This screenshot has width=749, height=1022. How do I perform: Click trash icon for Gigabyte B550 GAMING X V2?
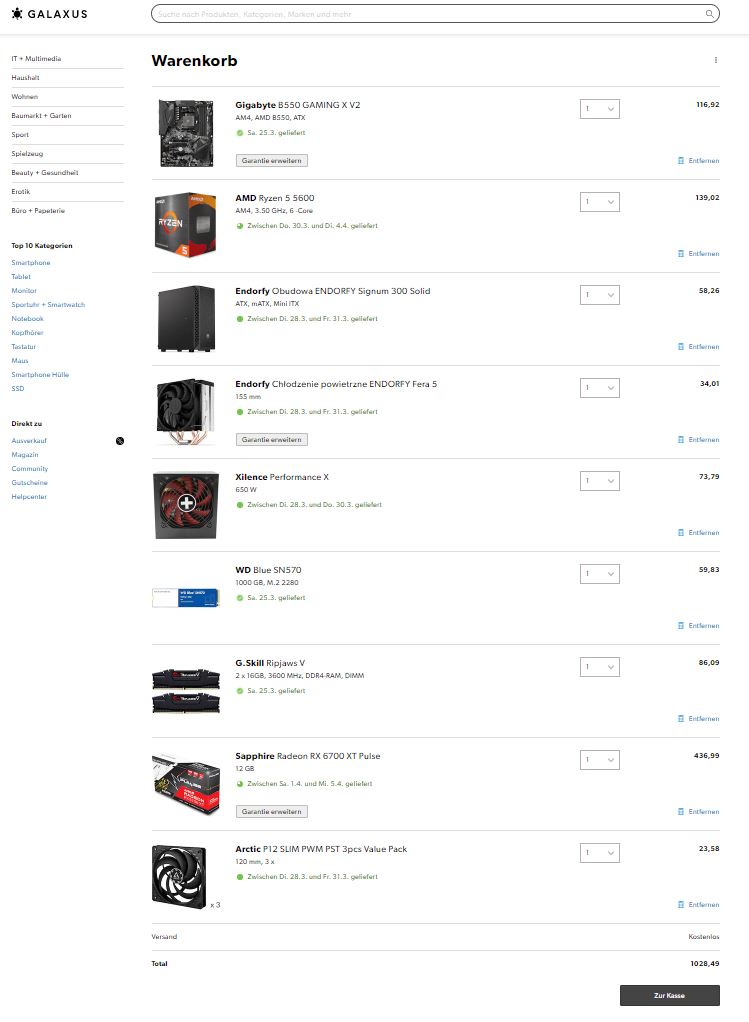(x=681, y=160)
